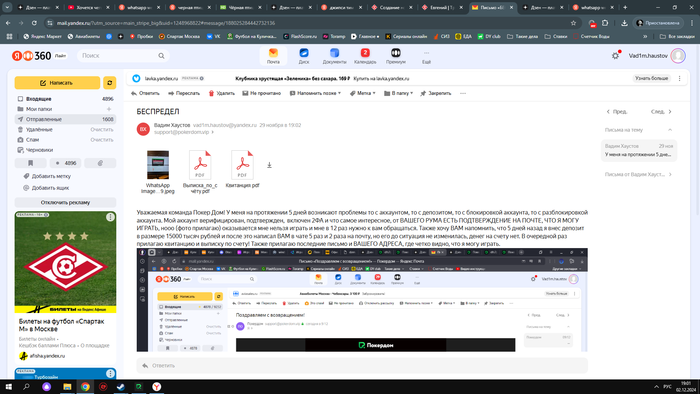700x394 pixels.
Task: Click in the Поиск mail search field
Action: 118,56
